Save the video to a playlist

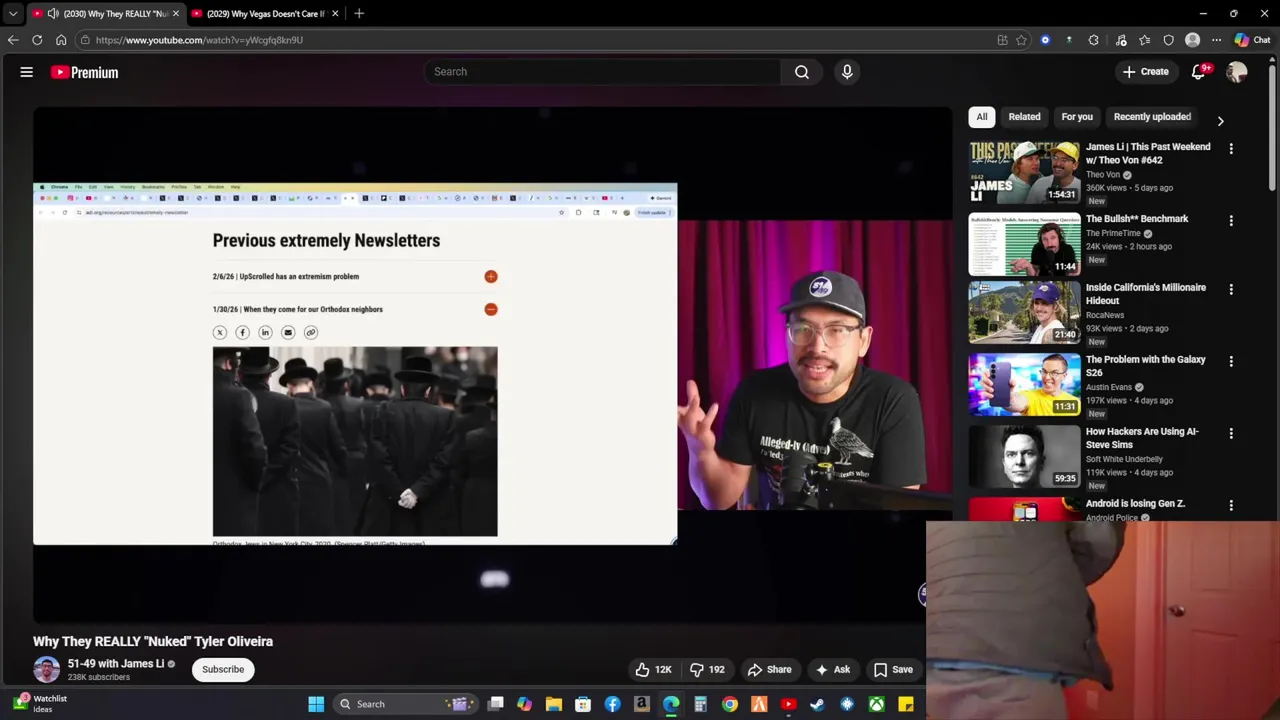tap(892, 670)
